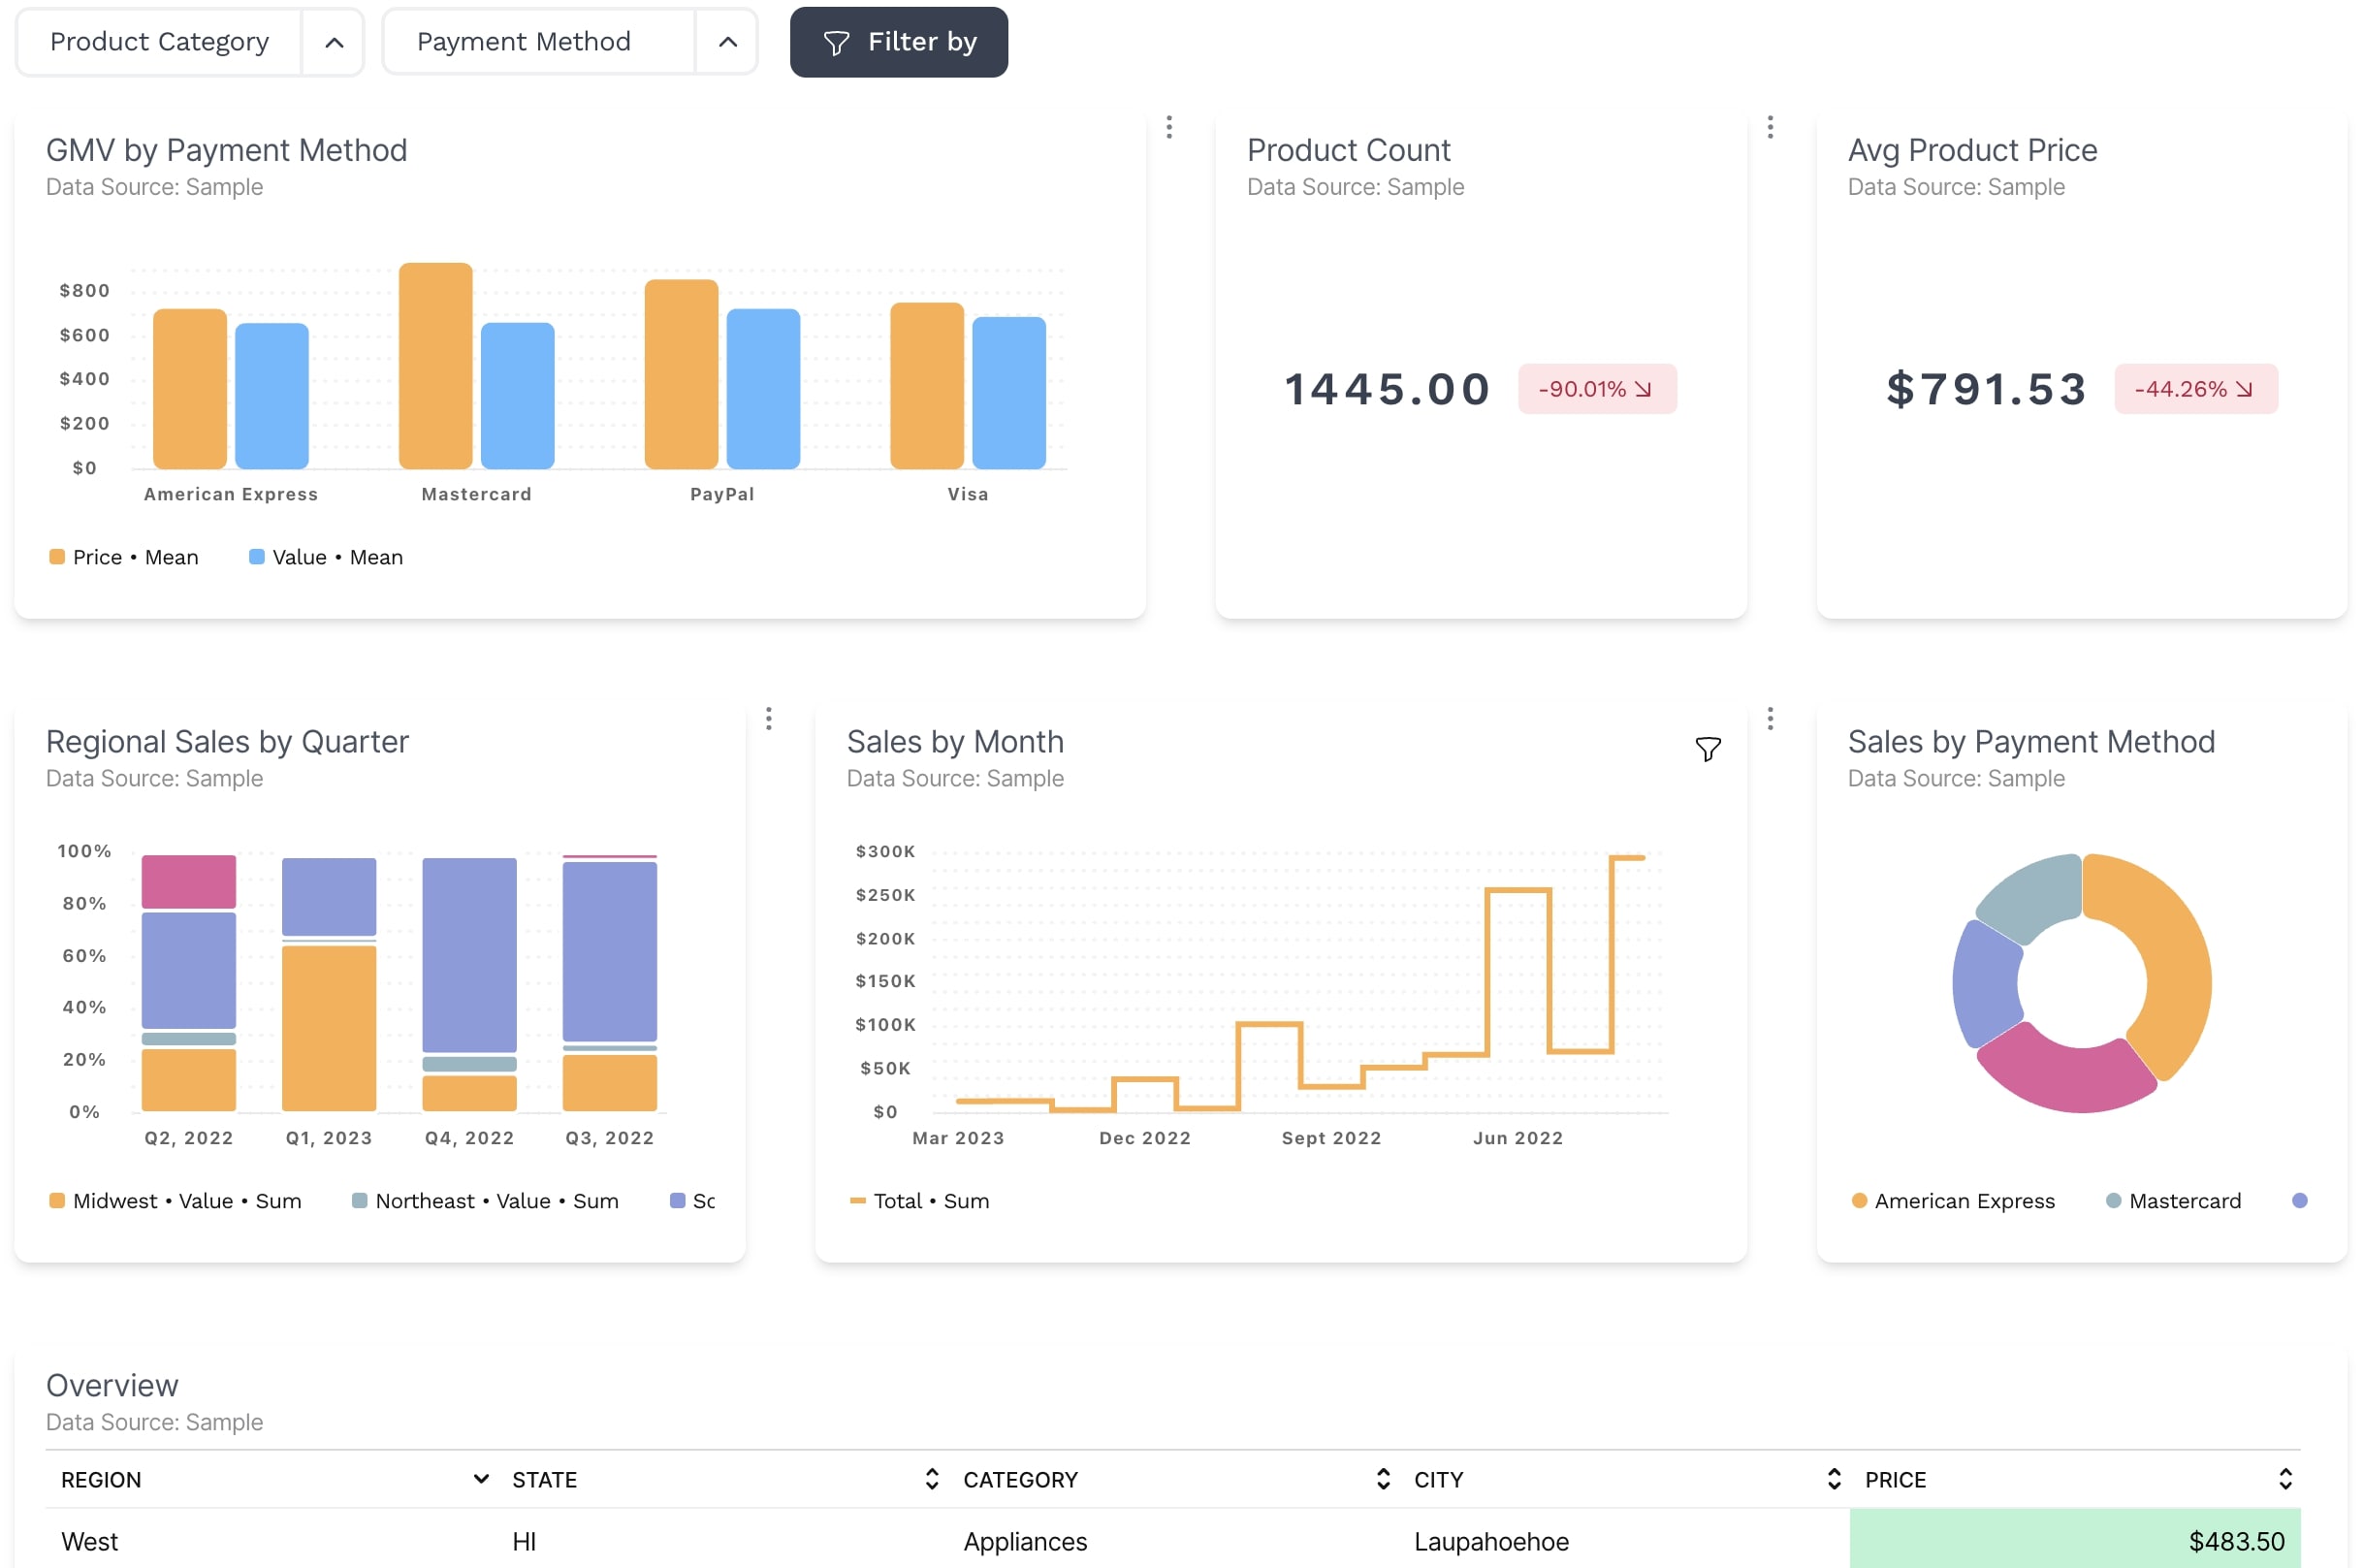
Task: Toggle the Total • Sum legend on Sales by Month
Action: [x=918, y=1201]
